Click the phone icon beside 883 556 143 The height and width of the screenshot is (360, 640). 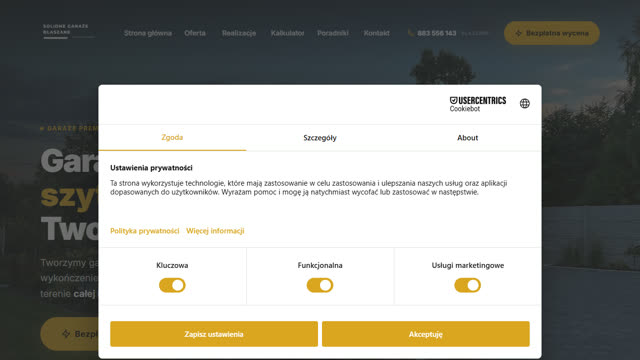pos(411,33)
